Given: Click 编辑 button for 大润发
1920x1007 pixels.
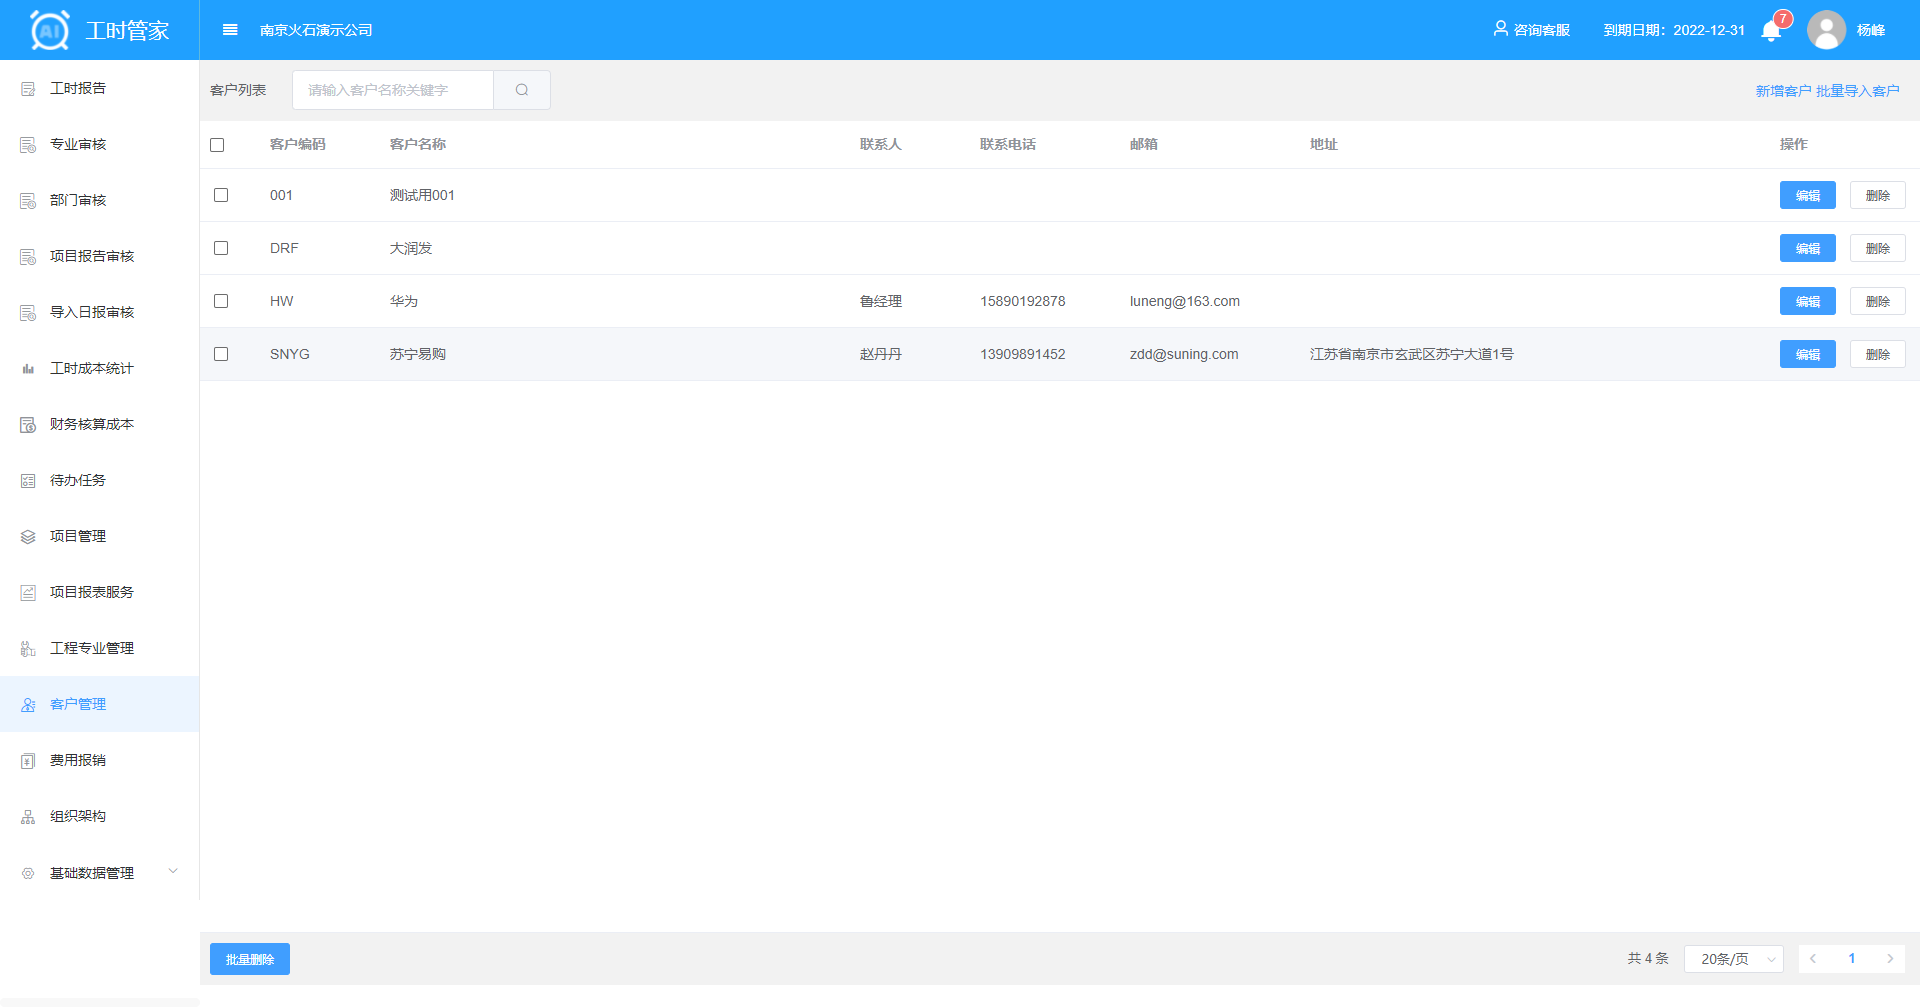Looking at the screenshot, I should point(1807,248).
